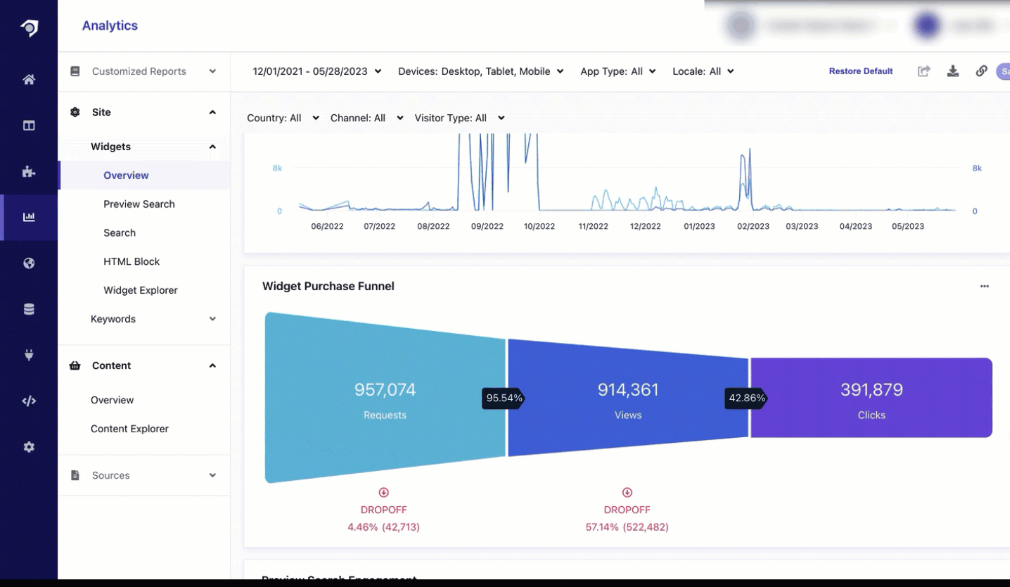Open the globe icon in the left sidebar
Screen dimensions: 1010x587
28,262
